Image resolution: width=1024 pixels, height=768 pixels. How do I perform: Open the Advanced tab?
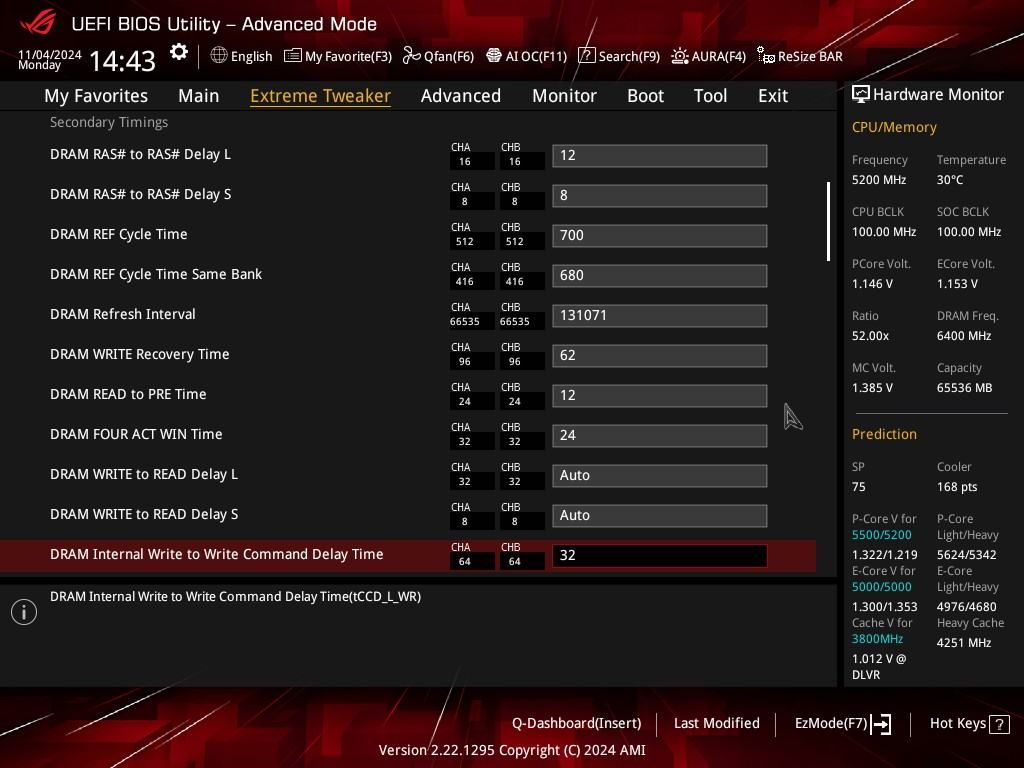pos(460,96)
